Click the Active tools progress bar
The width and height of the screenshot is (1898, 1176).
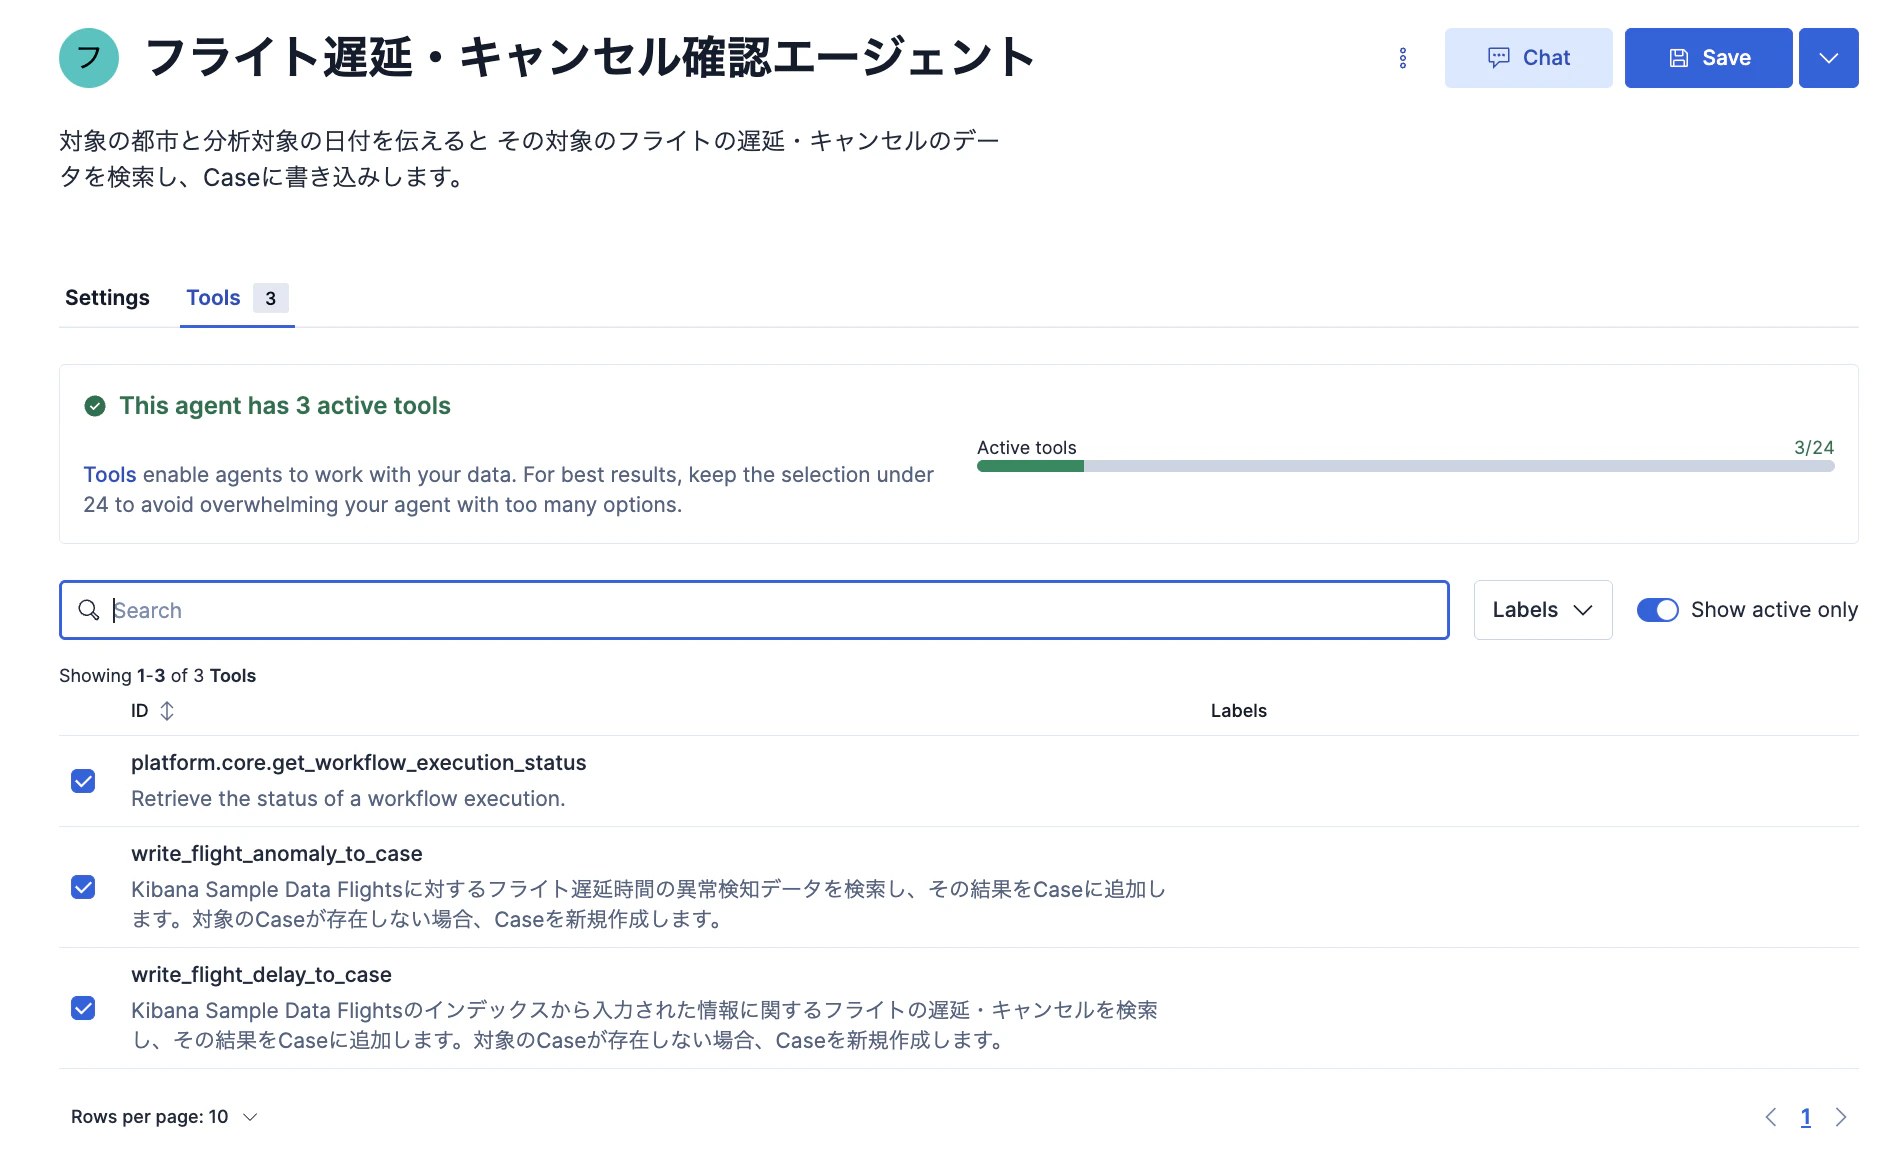pyautogui.click(x=1405, y=466)
